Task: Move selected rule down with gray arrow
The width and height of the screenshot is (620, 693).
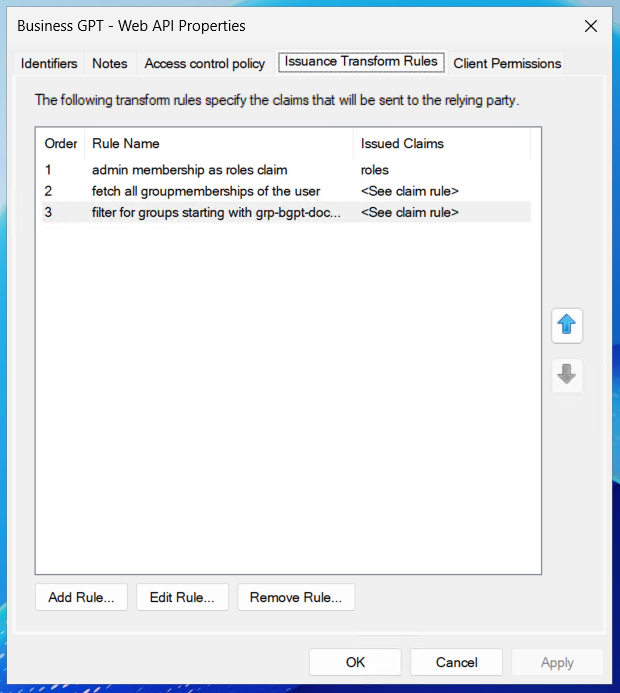Action: click(567, 375)
